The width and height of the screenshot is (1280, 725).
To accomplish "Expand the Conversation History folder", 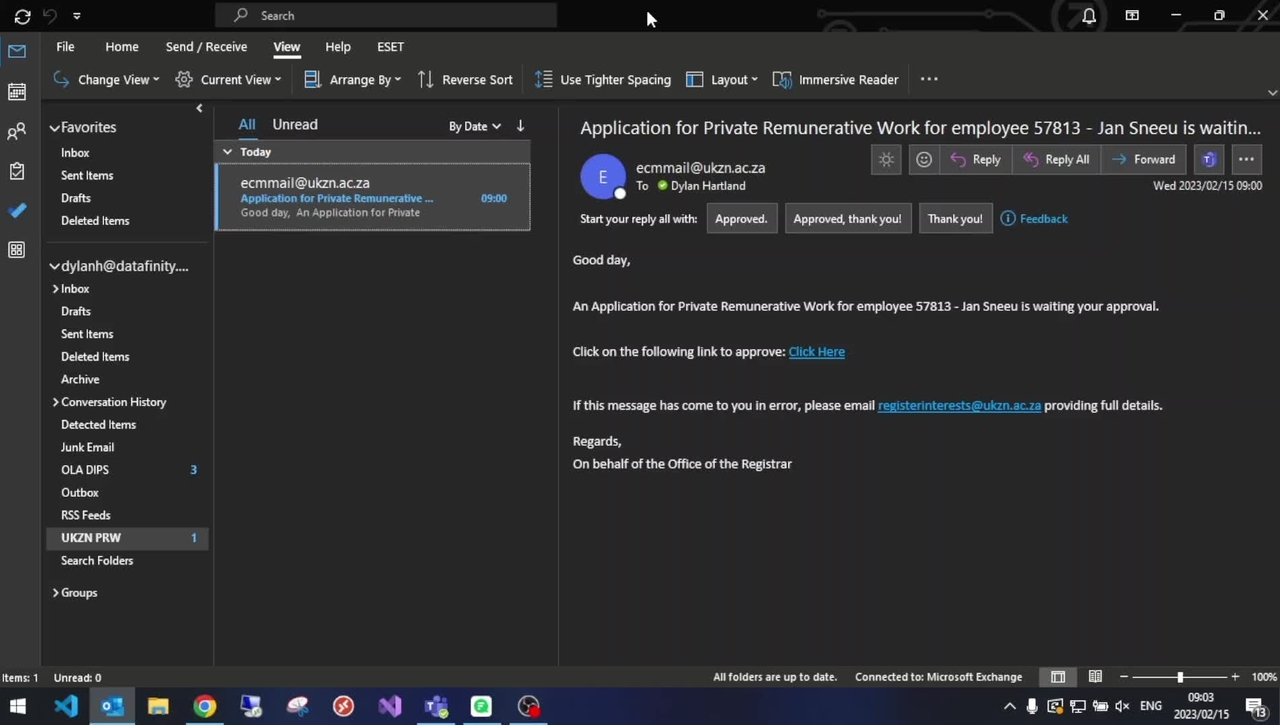I will (55, 402).
